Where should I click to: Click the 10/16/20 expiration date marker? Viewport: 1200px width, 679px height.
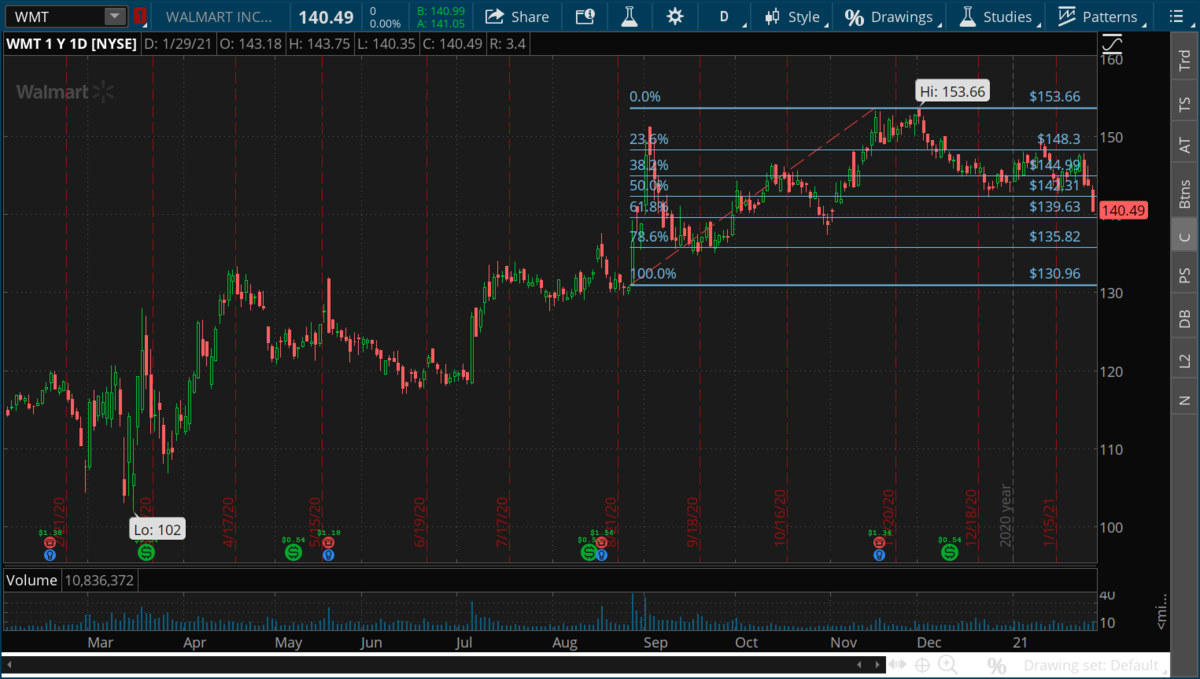pyautogui.click(x=779, y=517)
